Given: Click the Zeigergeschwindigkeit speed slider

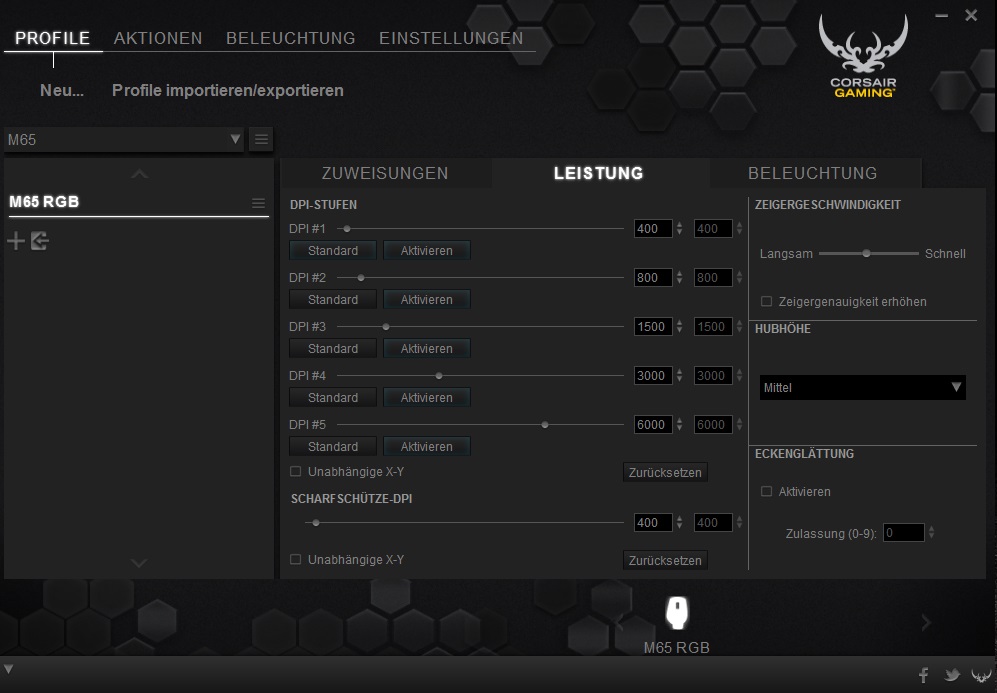Looking at the screenshot, I should click(x=867, y=253).
